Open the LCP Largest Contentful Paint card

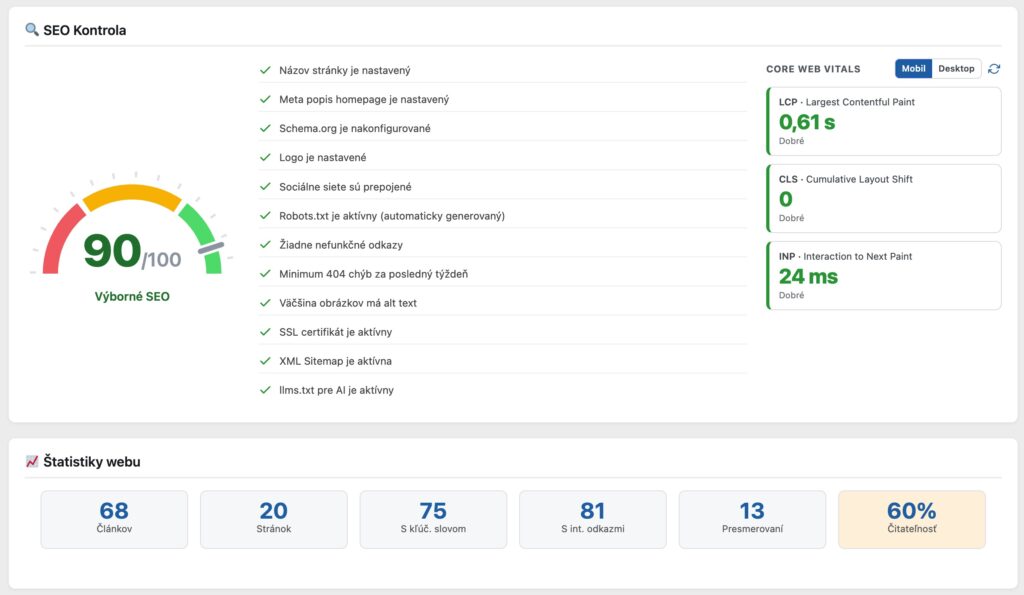coord(884,121)
